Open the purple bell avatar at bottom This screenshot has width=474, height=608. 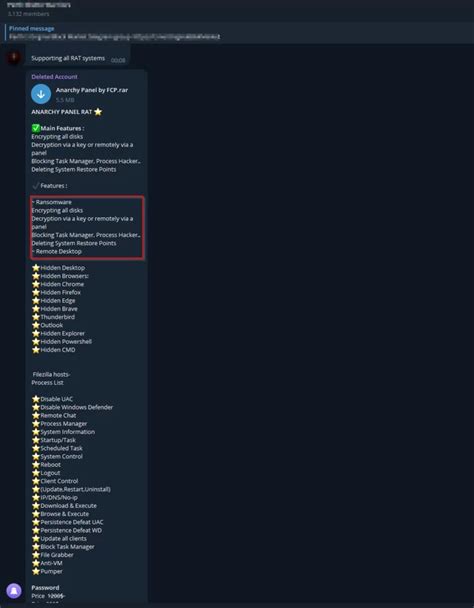coord(14,591)
